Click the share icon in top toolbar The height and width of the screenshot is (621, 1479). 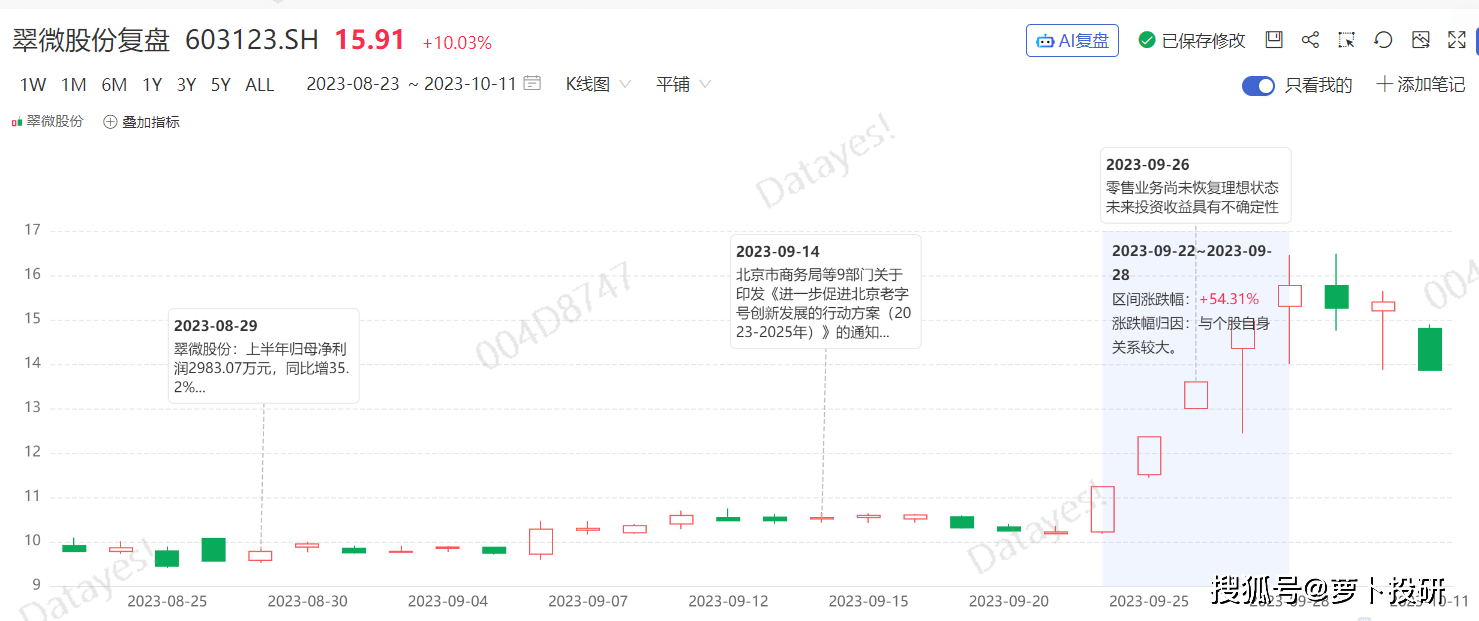click(x=1310, y=40)
